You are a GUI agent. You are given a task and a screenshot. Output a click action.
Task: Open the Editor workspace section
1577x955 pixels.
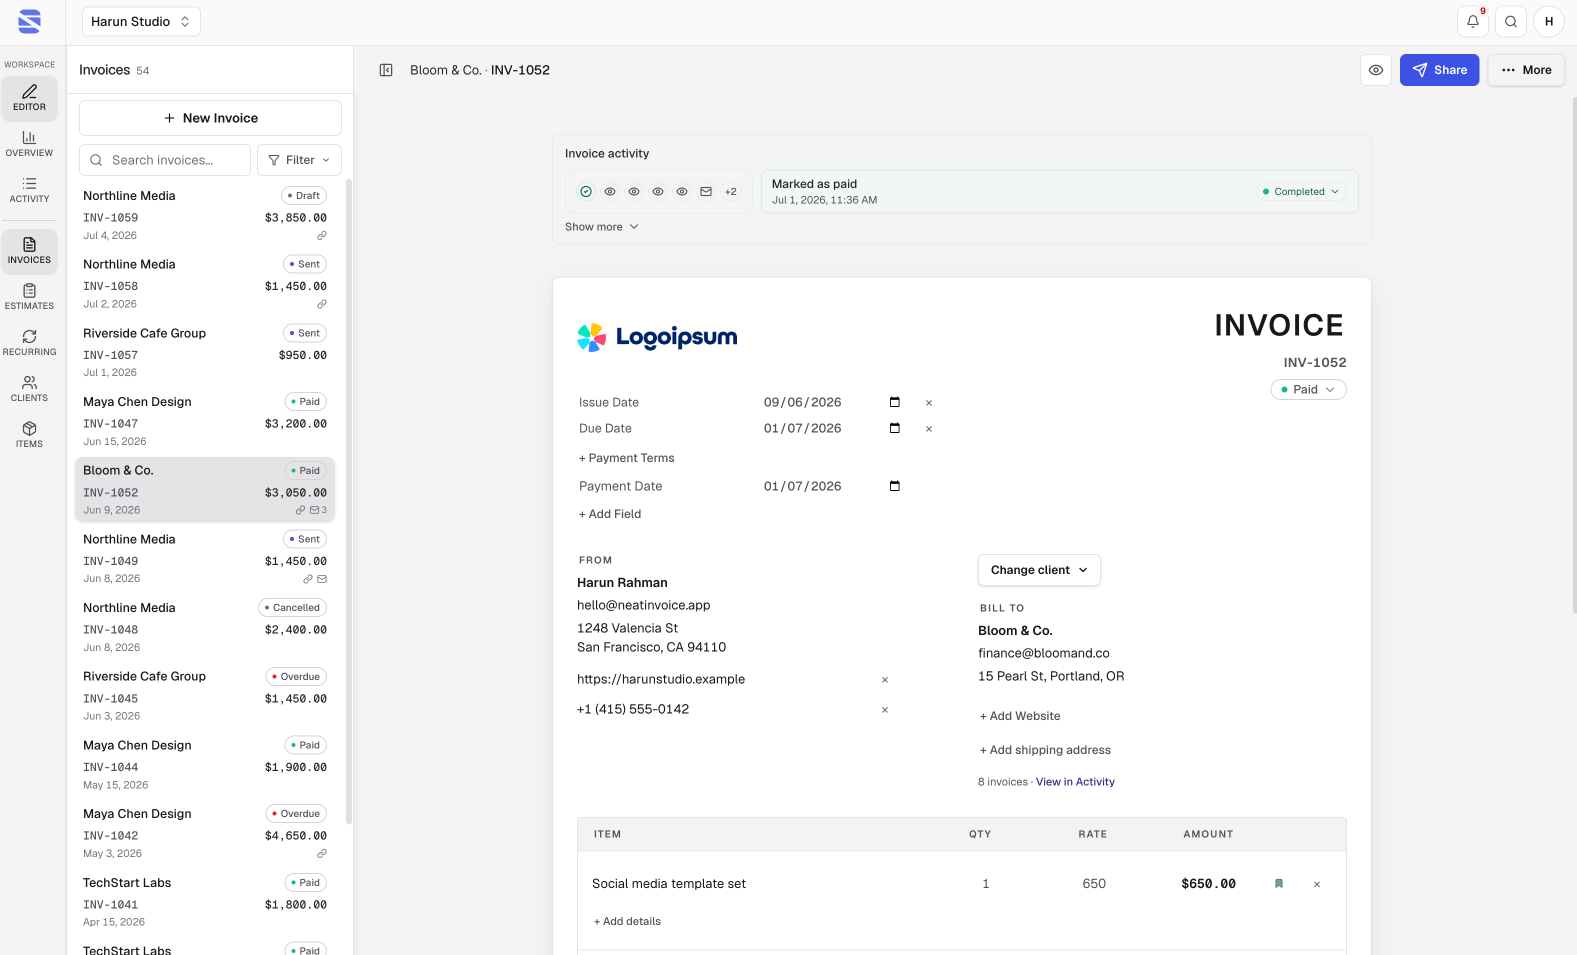point(29,98)
